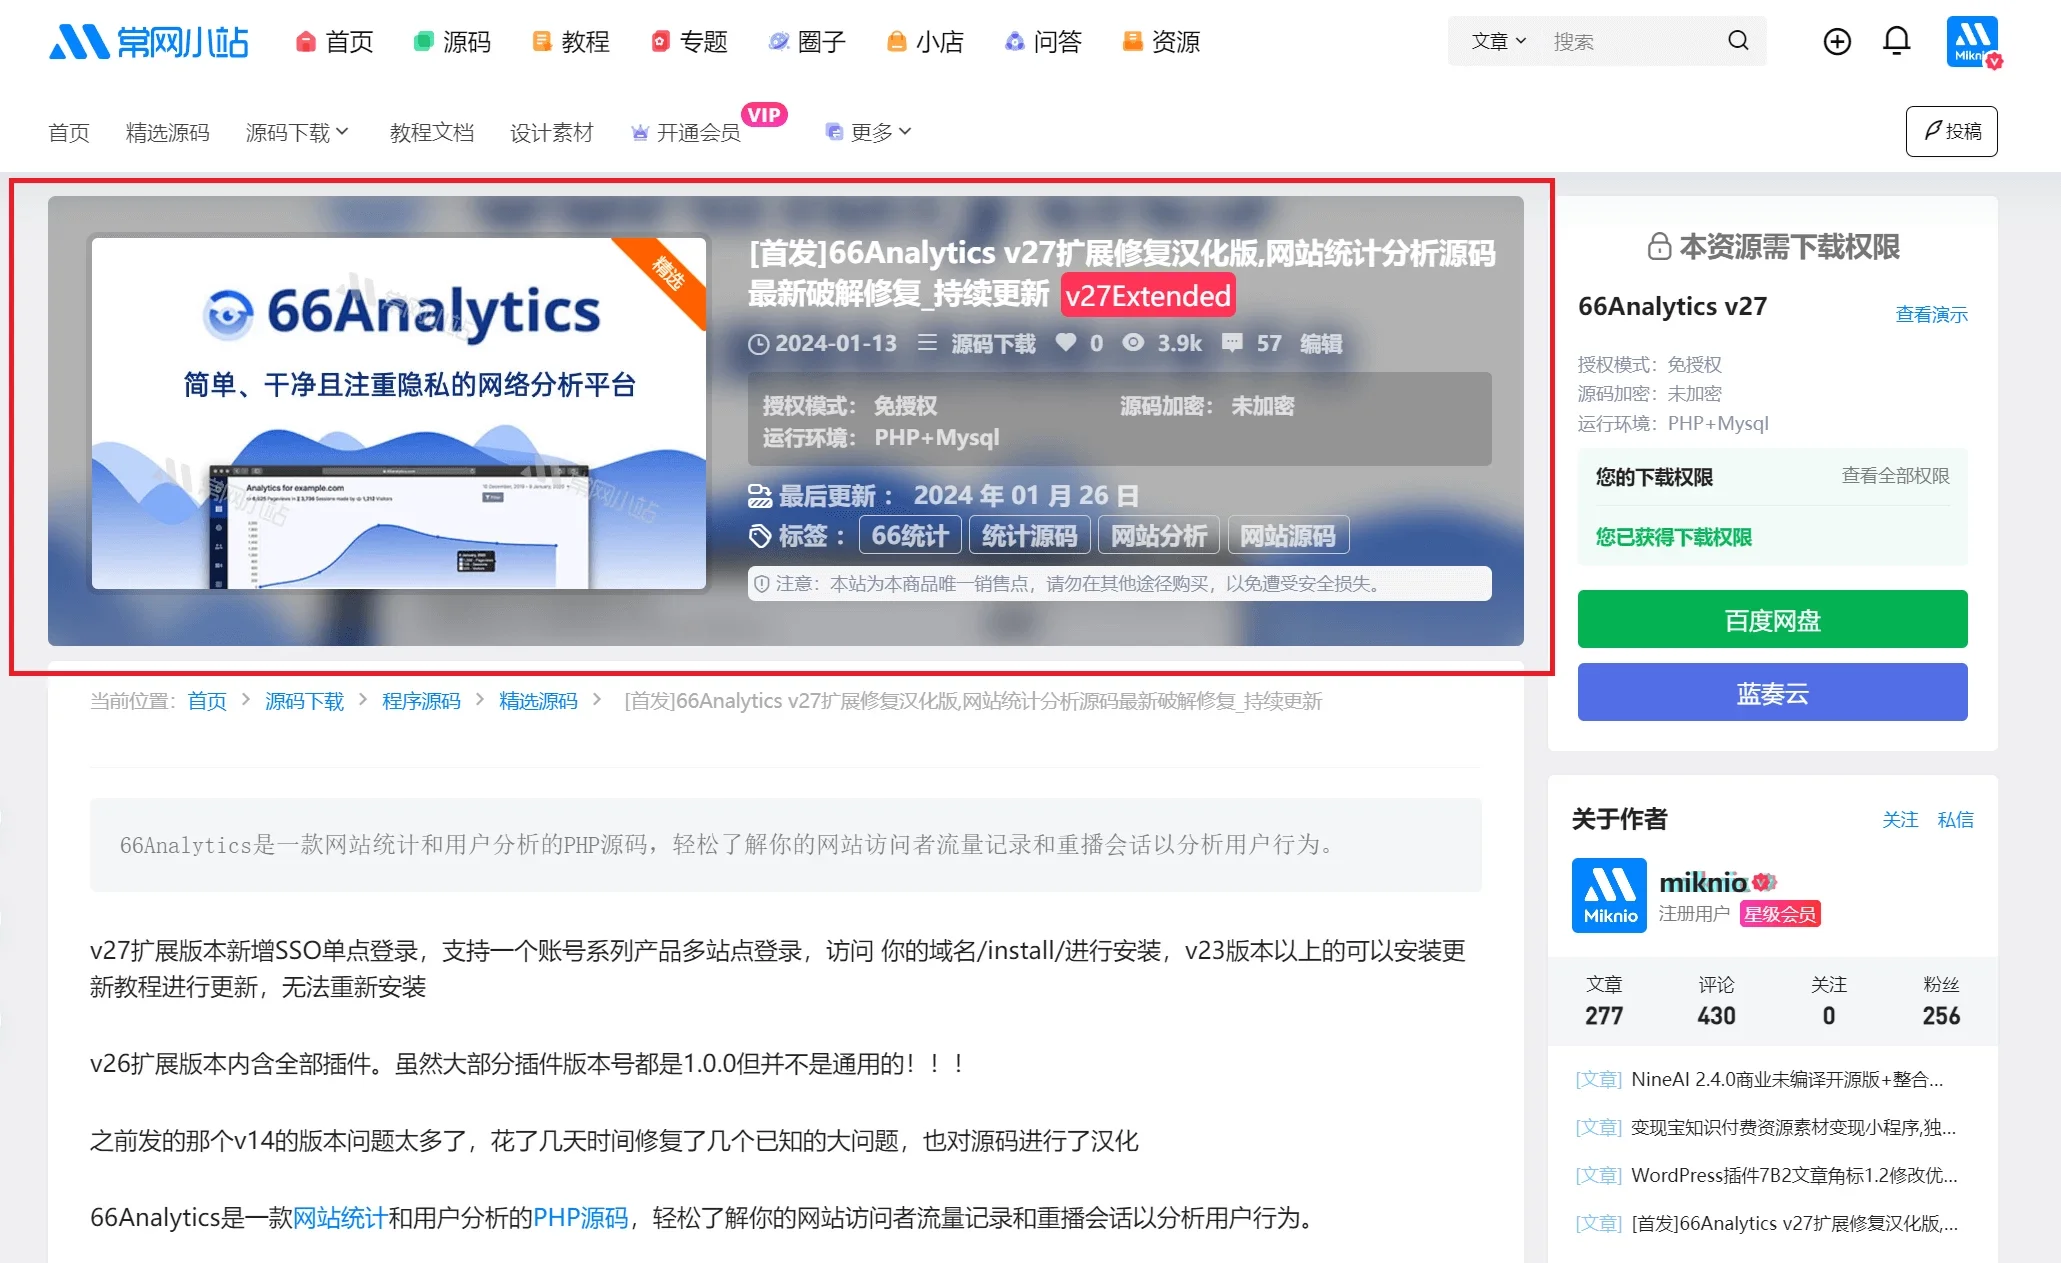
Task: Click the search magnifier icon
Action: [1737, 41]
